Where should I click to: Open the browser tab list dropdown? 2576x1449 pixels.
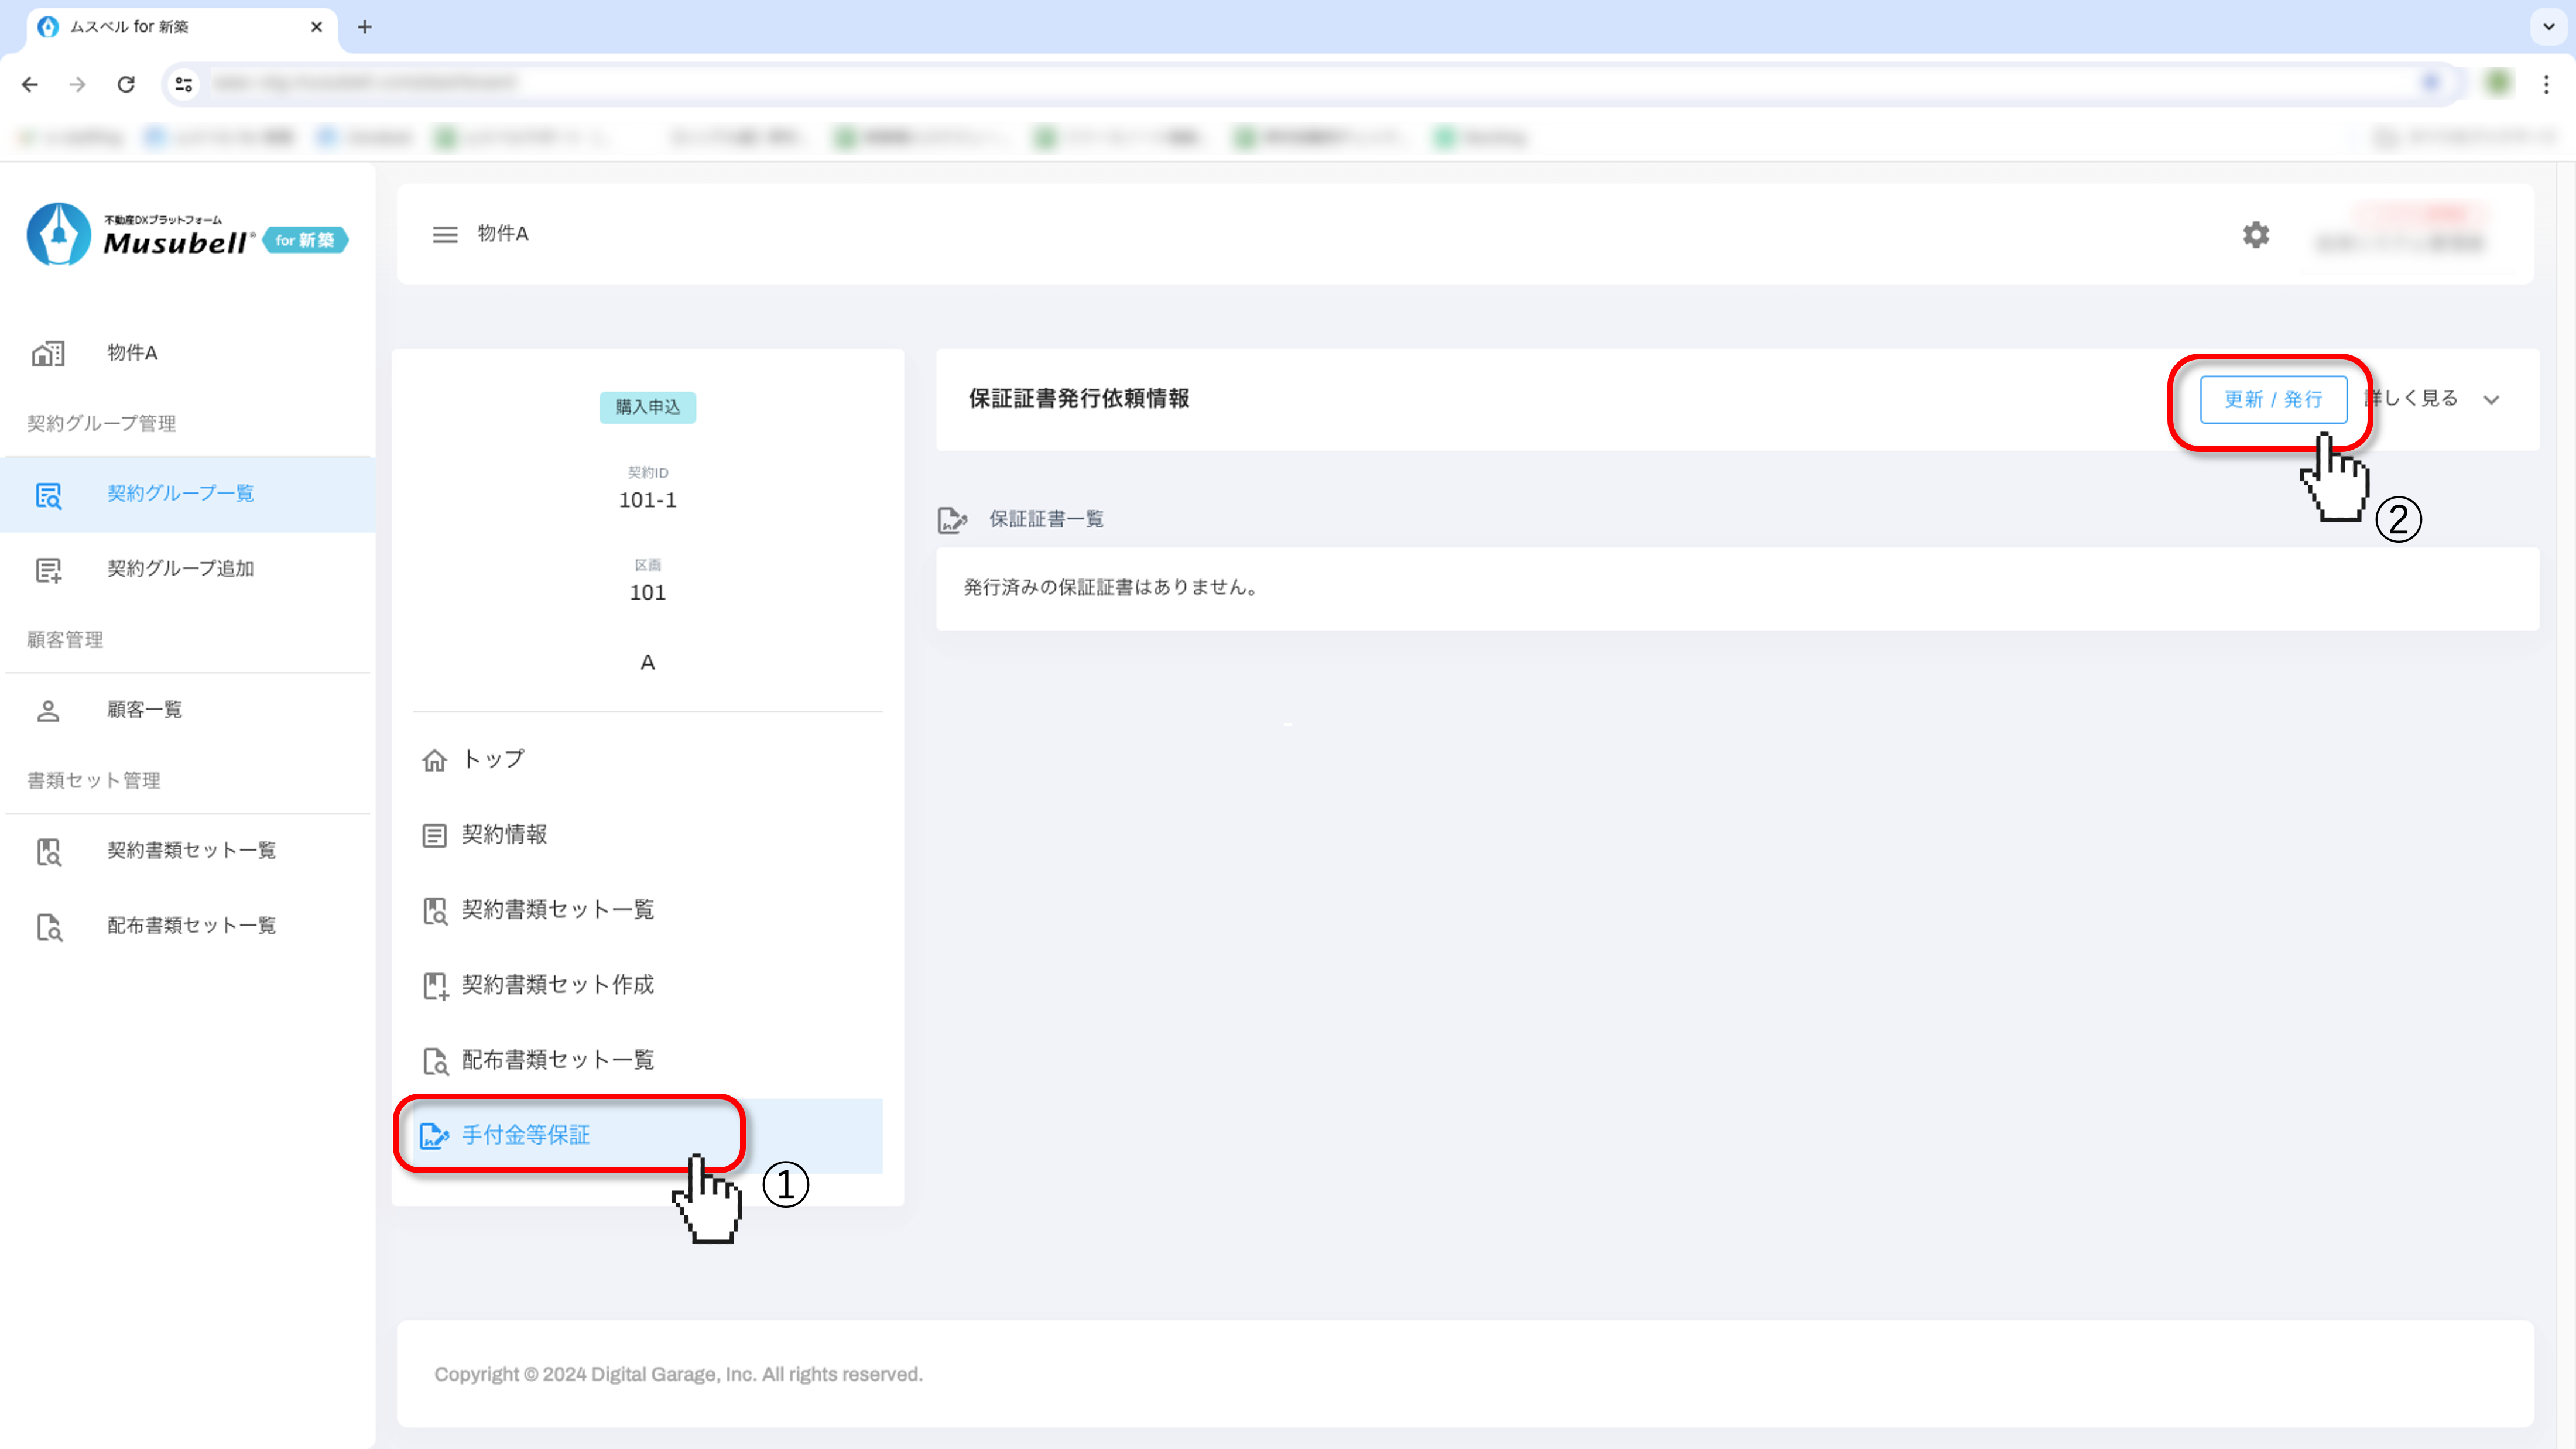point(2548,27)
